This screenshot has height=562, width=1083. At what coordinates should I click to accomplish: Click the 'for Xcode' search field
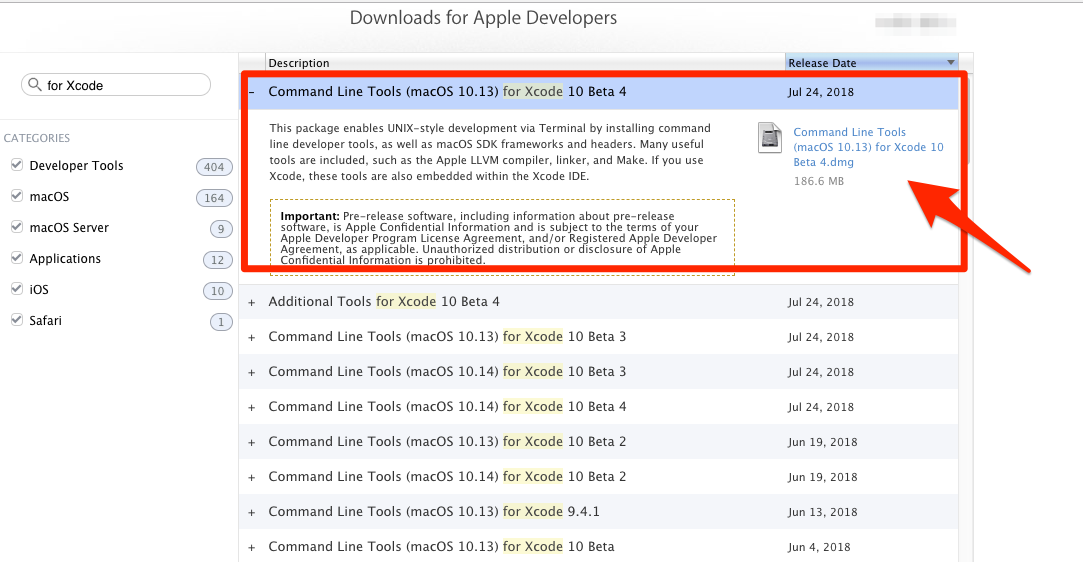pos(116,85)
